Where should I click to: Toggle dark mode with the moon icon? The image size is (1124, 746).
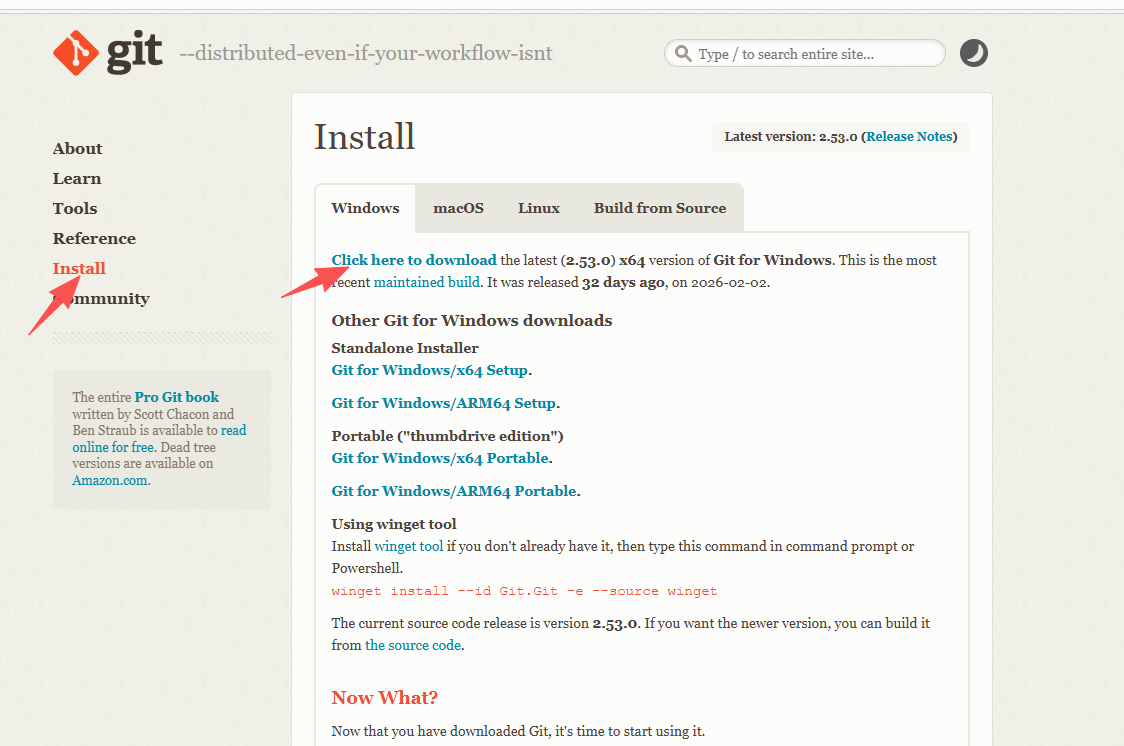(973, 53)
